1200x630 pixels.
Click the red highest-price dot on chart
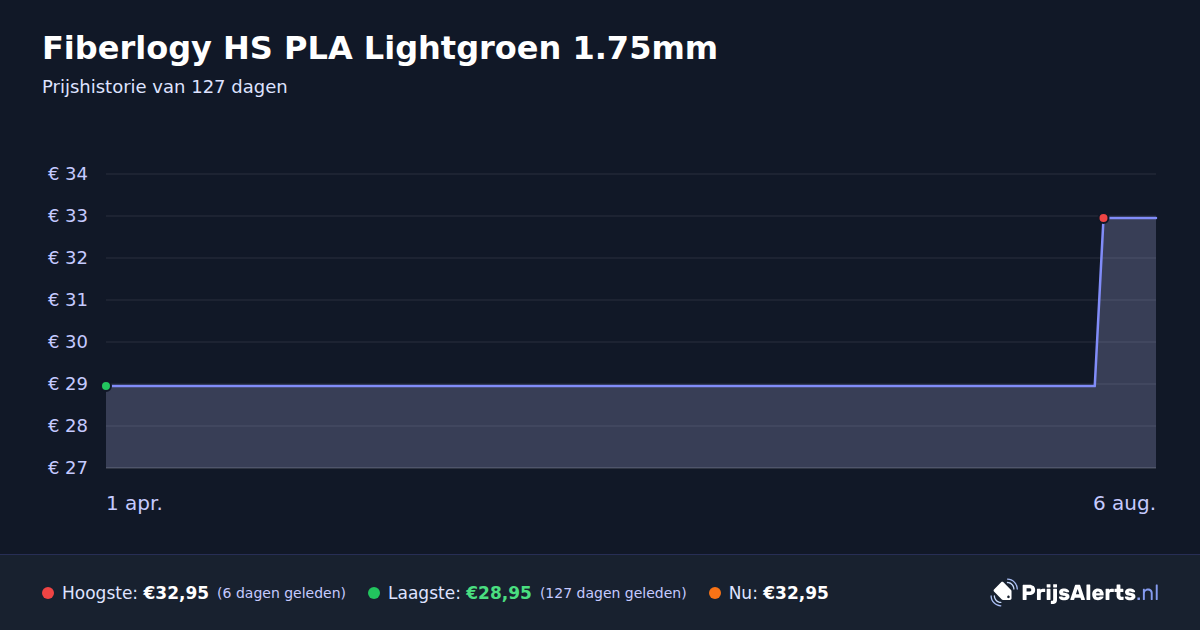click(x=1103, y=218)
